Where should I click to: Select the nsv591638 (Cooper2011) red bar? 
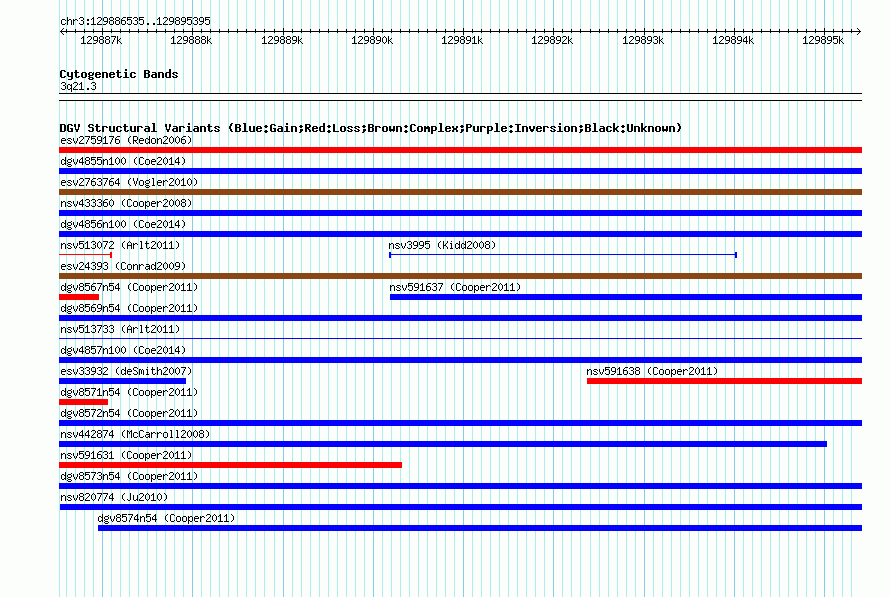[x=724, y=381]
